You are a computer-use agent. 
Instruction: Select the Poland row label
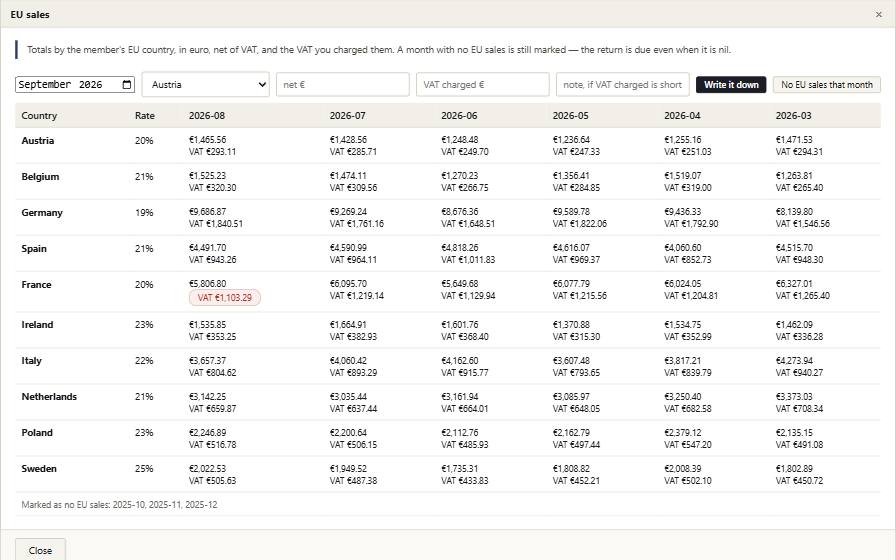pyautogui.click(x=37, y=433)
